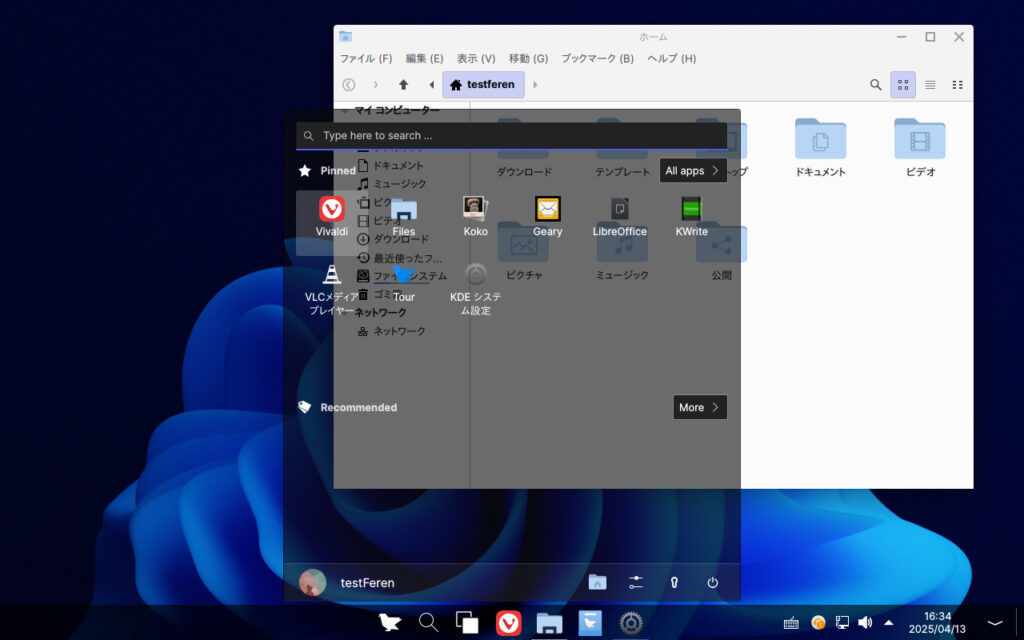This screenshot has width=1024, height=640.
Task: Click the keyboard layout tray icon
Action: click(x=791, y=623)
